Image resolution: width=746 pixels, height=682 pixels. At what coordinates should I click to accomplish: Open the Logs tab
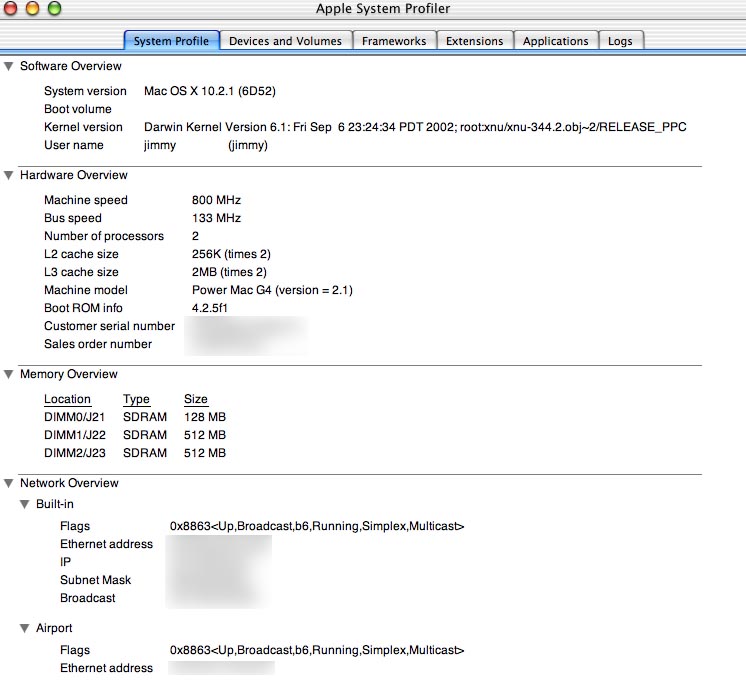pyautogui.click(x=620, y=41)
